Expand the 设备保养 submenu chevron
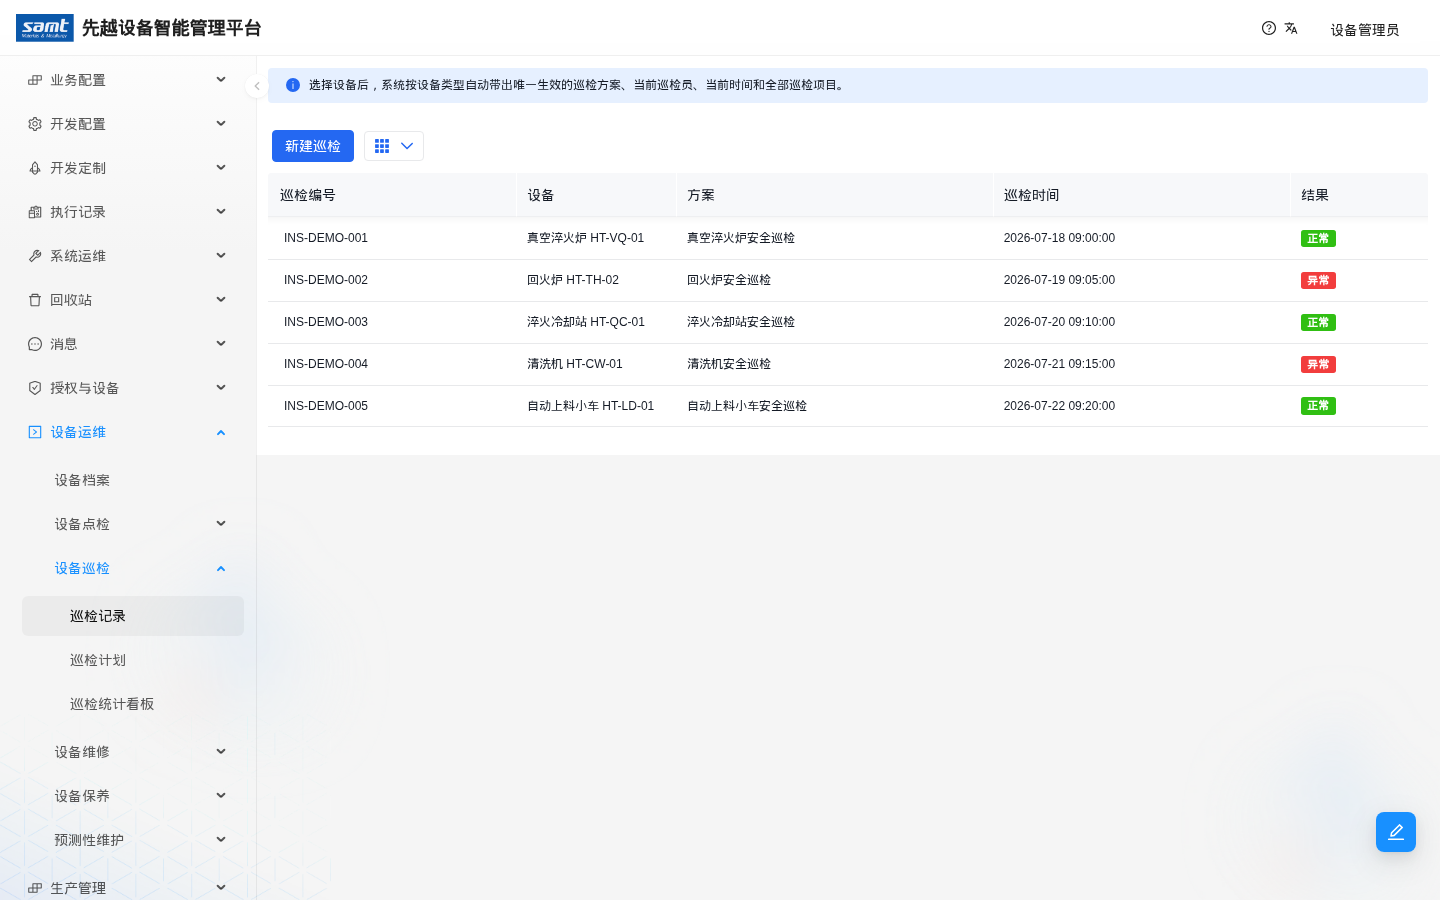The width and height of the screenshot is (1440, 900). click(x=221, y=796)
